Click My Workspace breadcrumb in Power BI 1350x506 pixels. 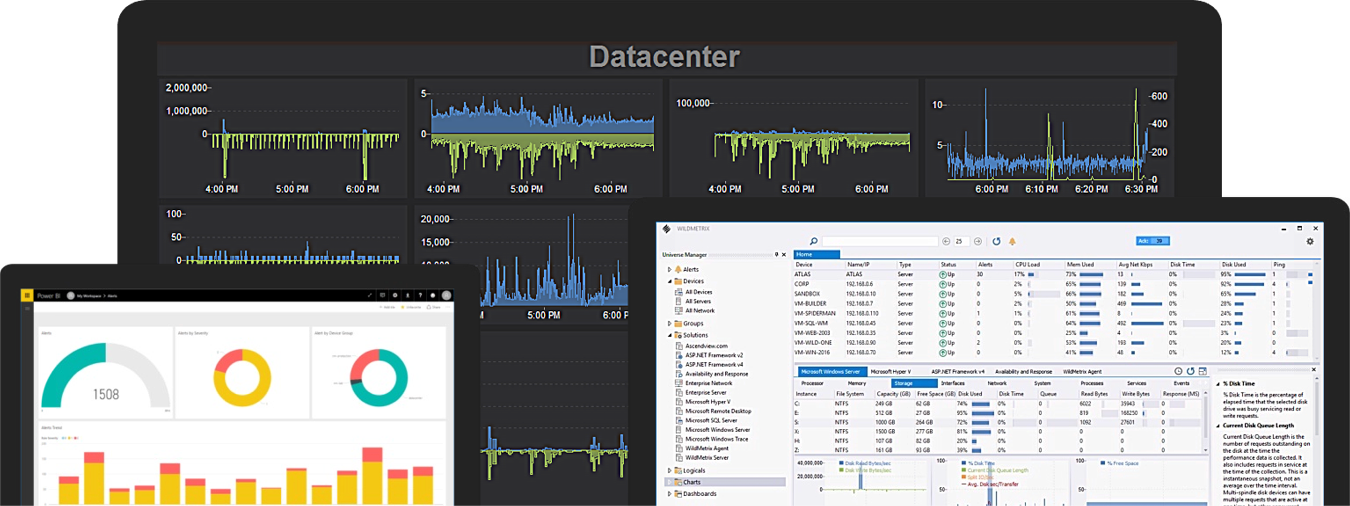[x=89, y=296]
